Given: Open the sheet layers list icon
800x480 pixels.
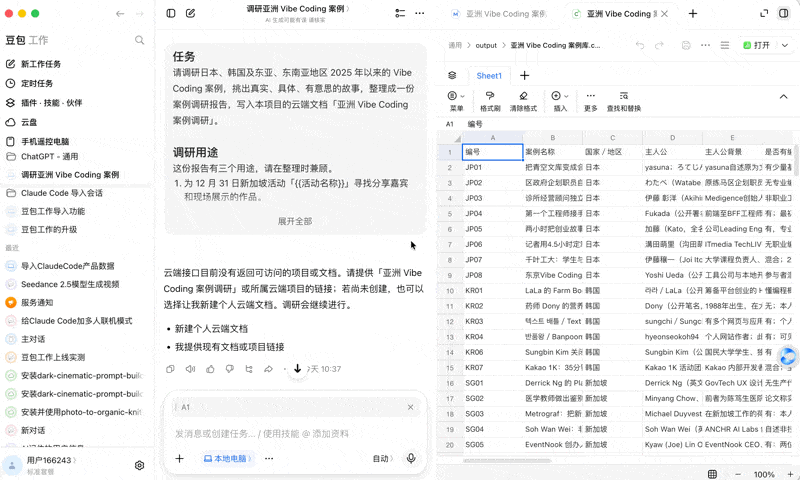Looking at the screenshot, I should 452,75.
